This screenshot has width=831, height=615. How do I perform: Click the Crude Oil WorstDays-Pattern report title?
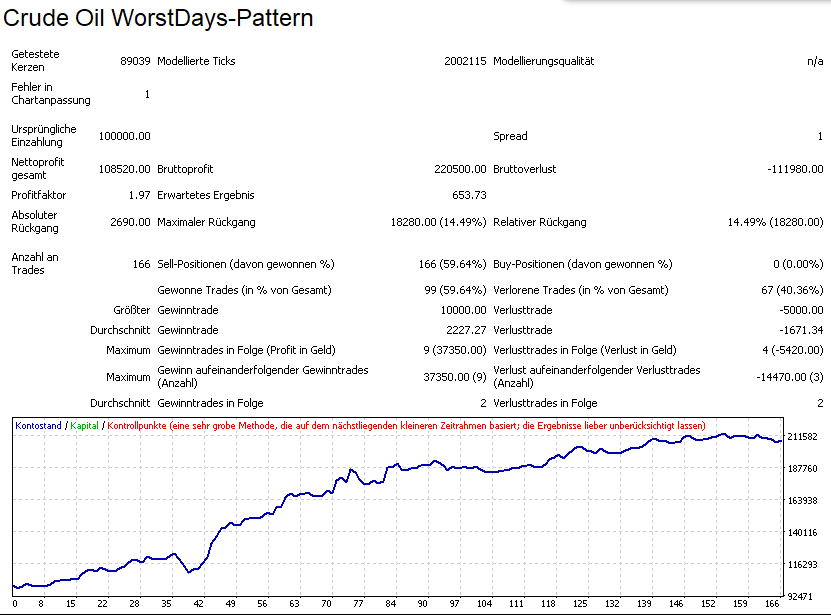tap(160, 18)
